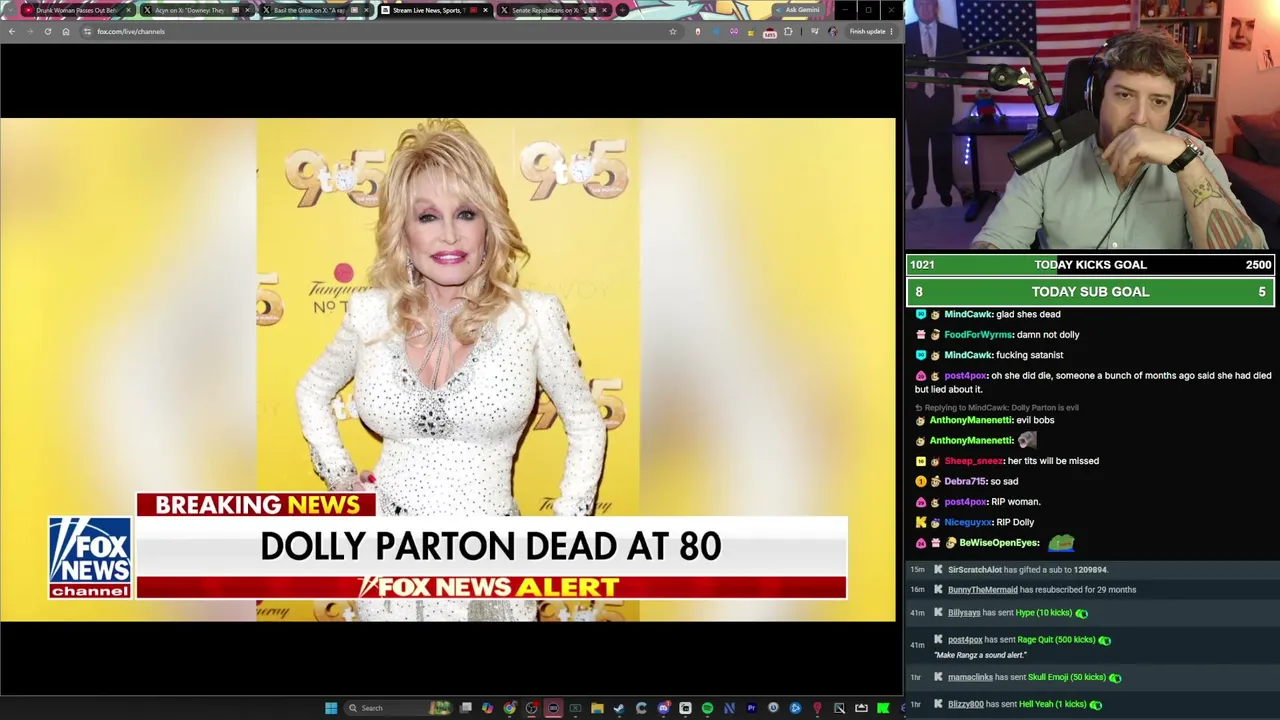Open the Chrome profile avatar
Viewport: 1280px width, 720px height.
pos(832,31)
